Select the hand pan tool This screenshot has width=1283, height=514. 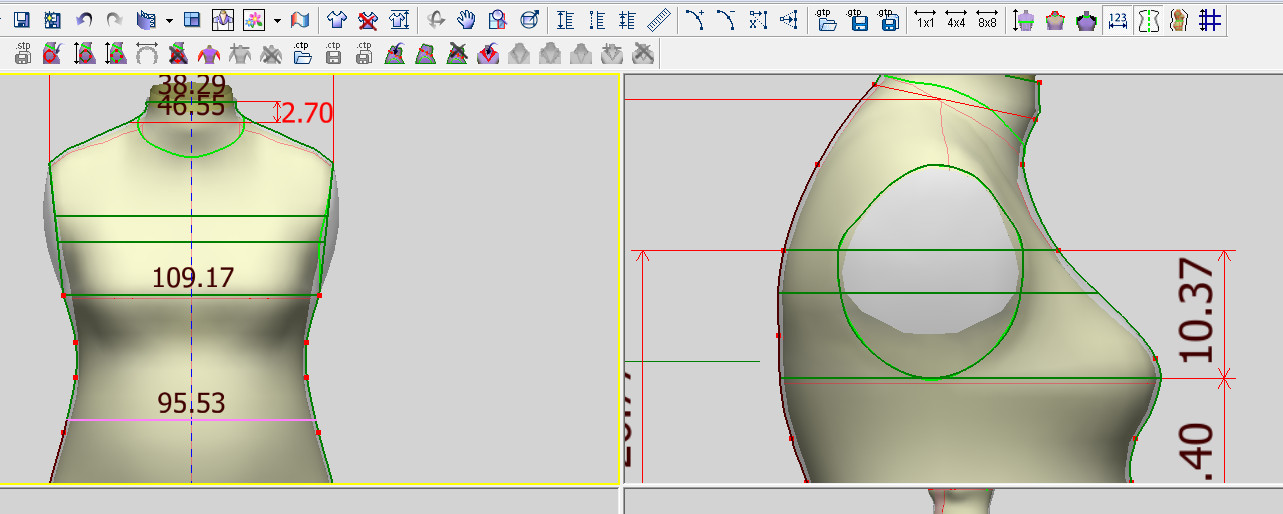pos(467,19)
